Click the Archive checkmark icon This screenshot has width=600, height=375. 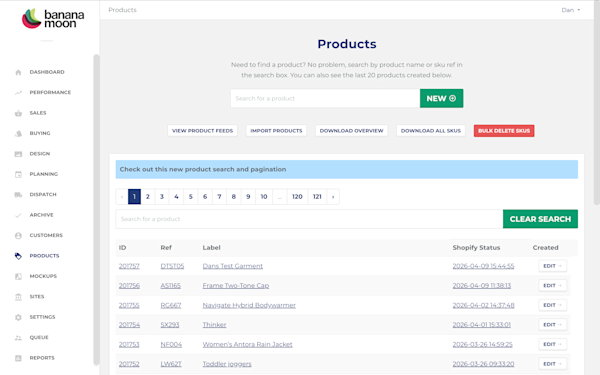point(18,215)
